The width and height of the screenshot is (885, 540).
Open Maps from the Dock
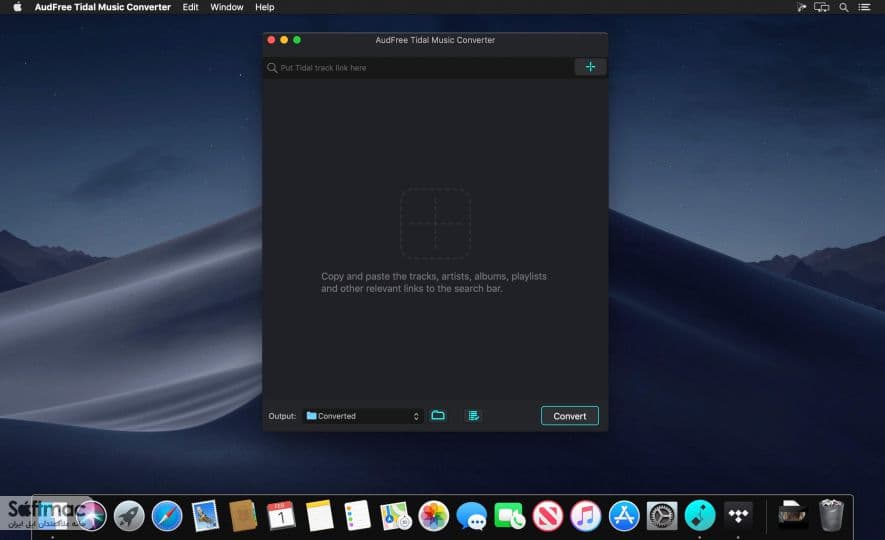pos(395,515)
